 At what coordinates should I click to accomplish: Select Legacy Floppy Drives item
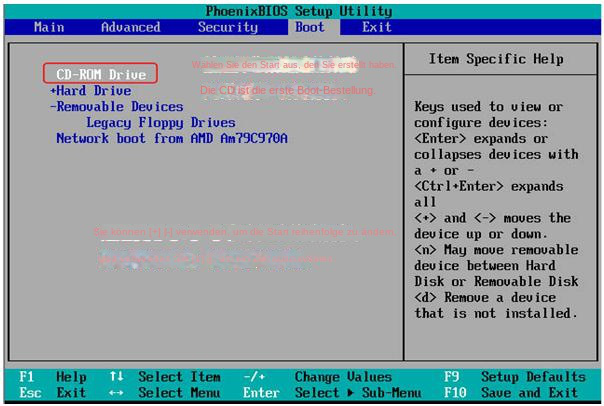pyautogui.click(x=160, y=122)
